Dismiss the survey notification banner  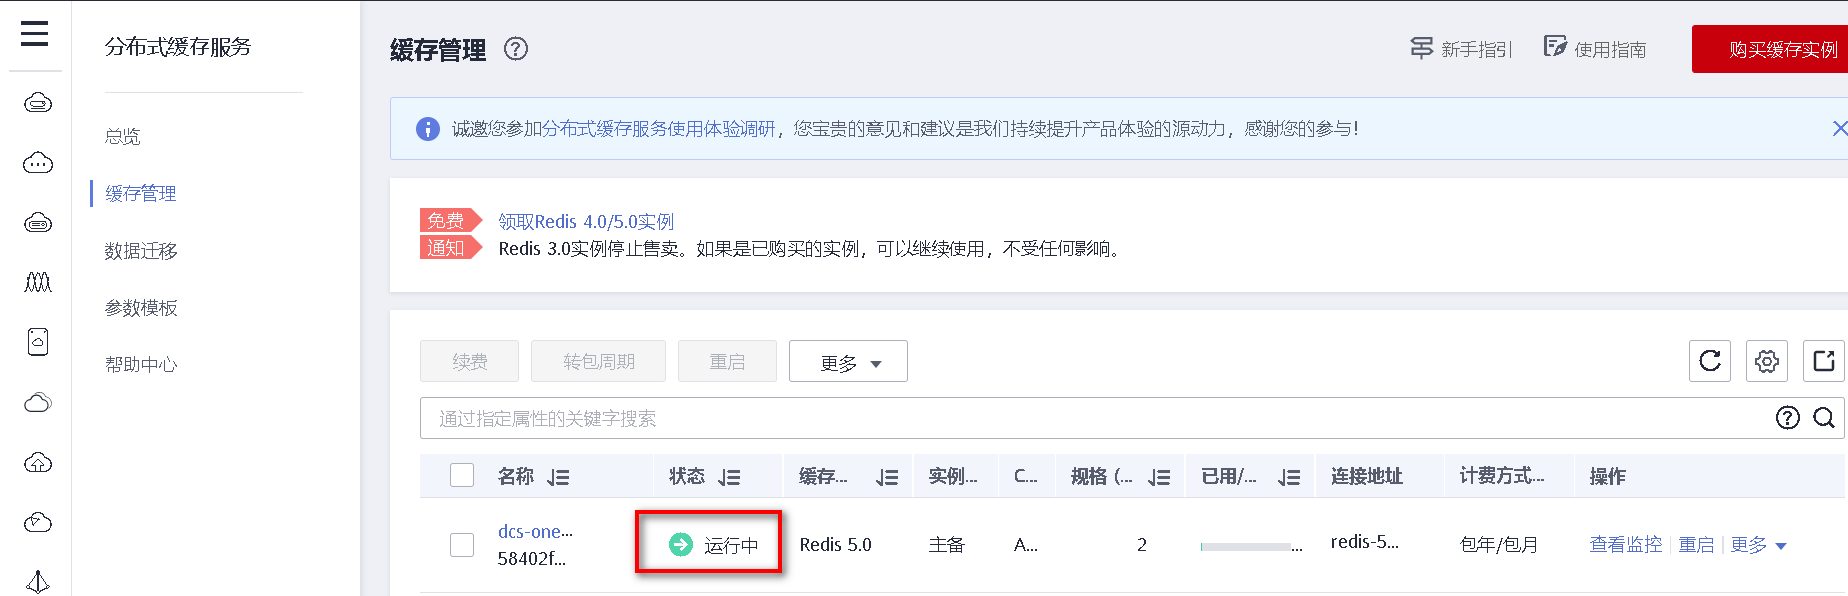[x=1838, y=128]
